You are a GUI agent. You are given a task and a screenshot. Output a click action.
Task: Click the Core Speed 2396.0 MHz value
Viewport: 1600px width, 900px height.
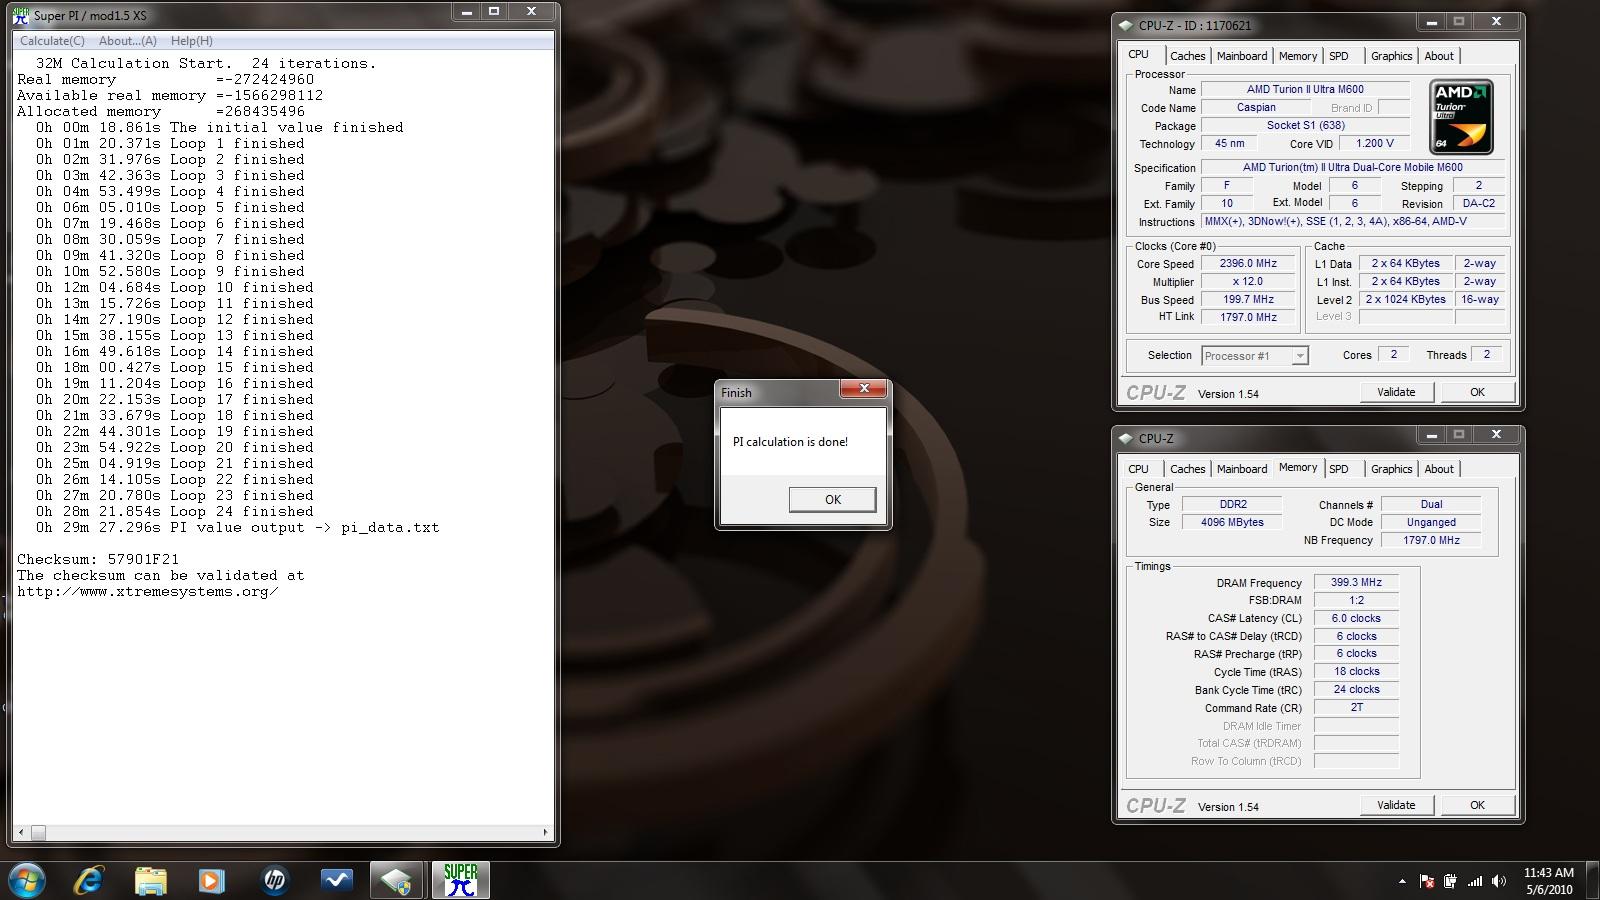pyautogui.click(x=1248, y=264)
